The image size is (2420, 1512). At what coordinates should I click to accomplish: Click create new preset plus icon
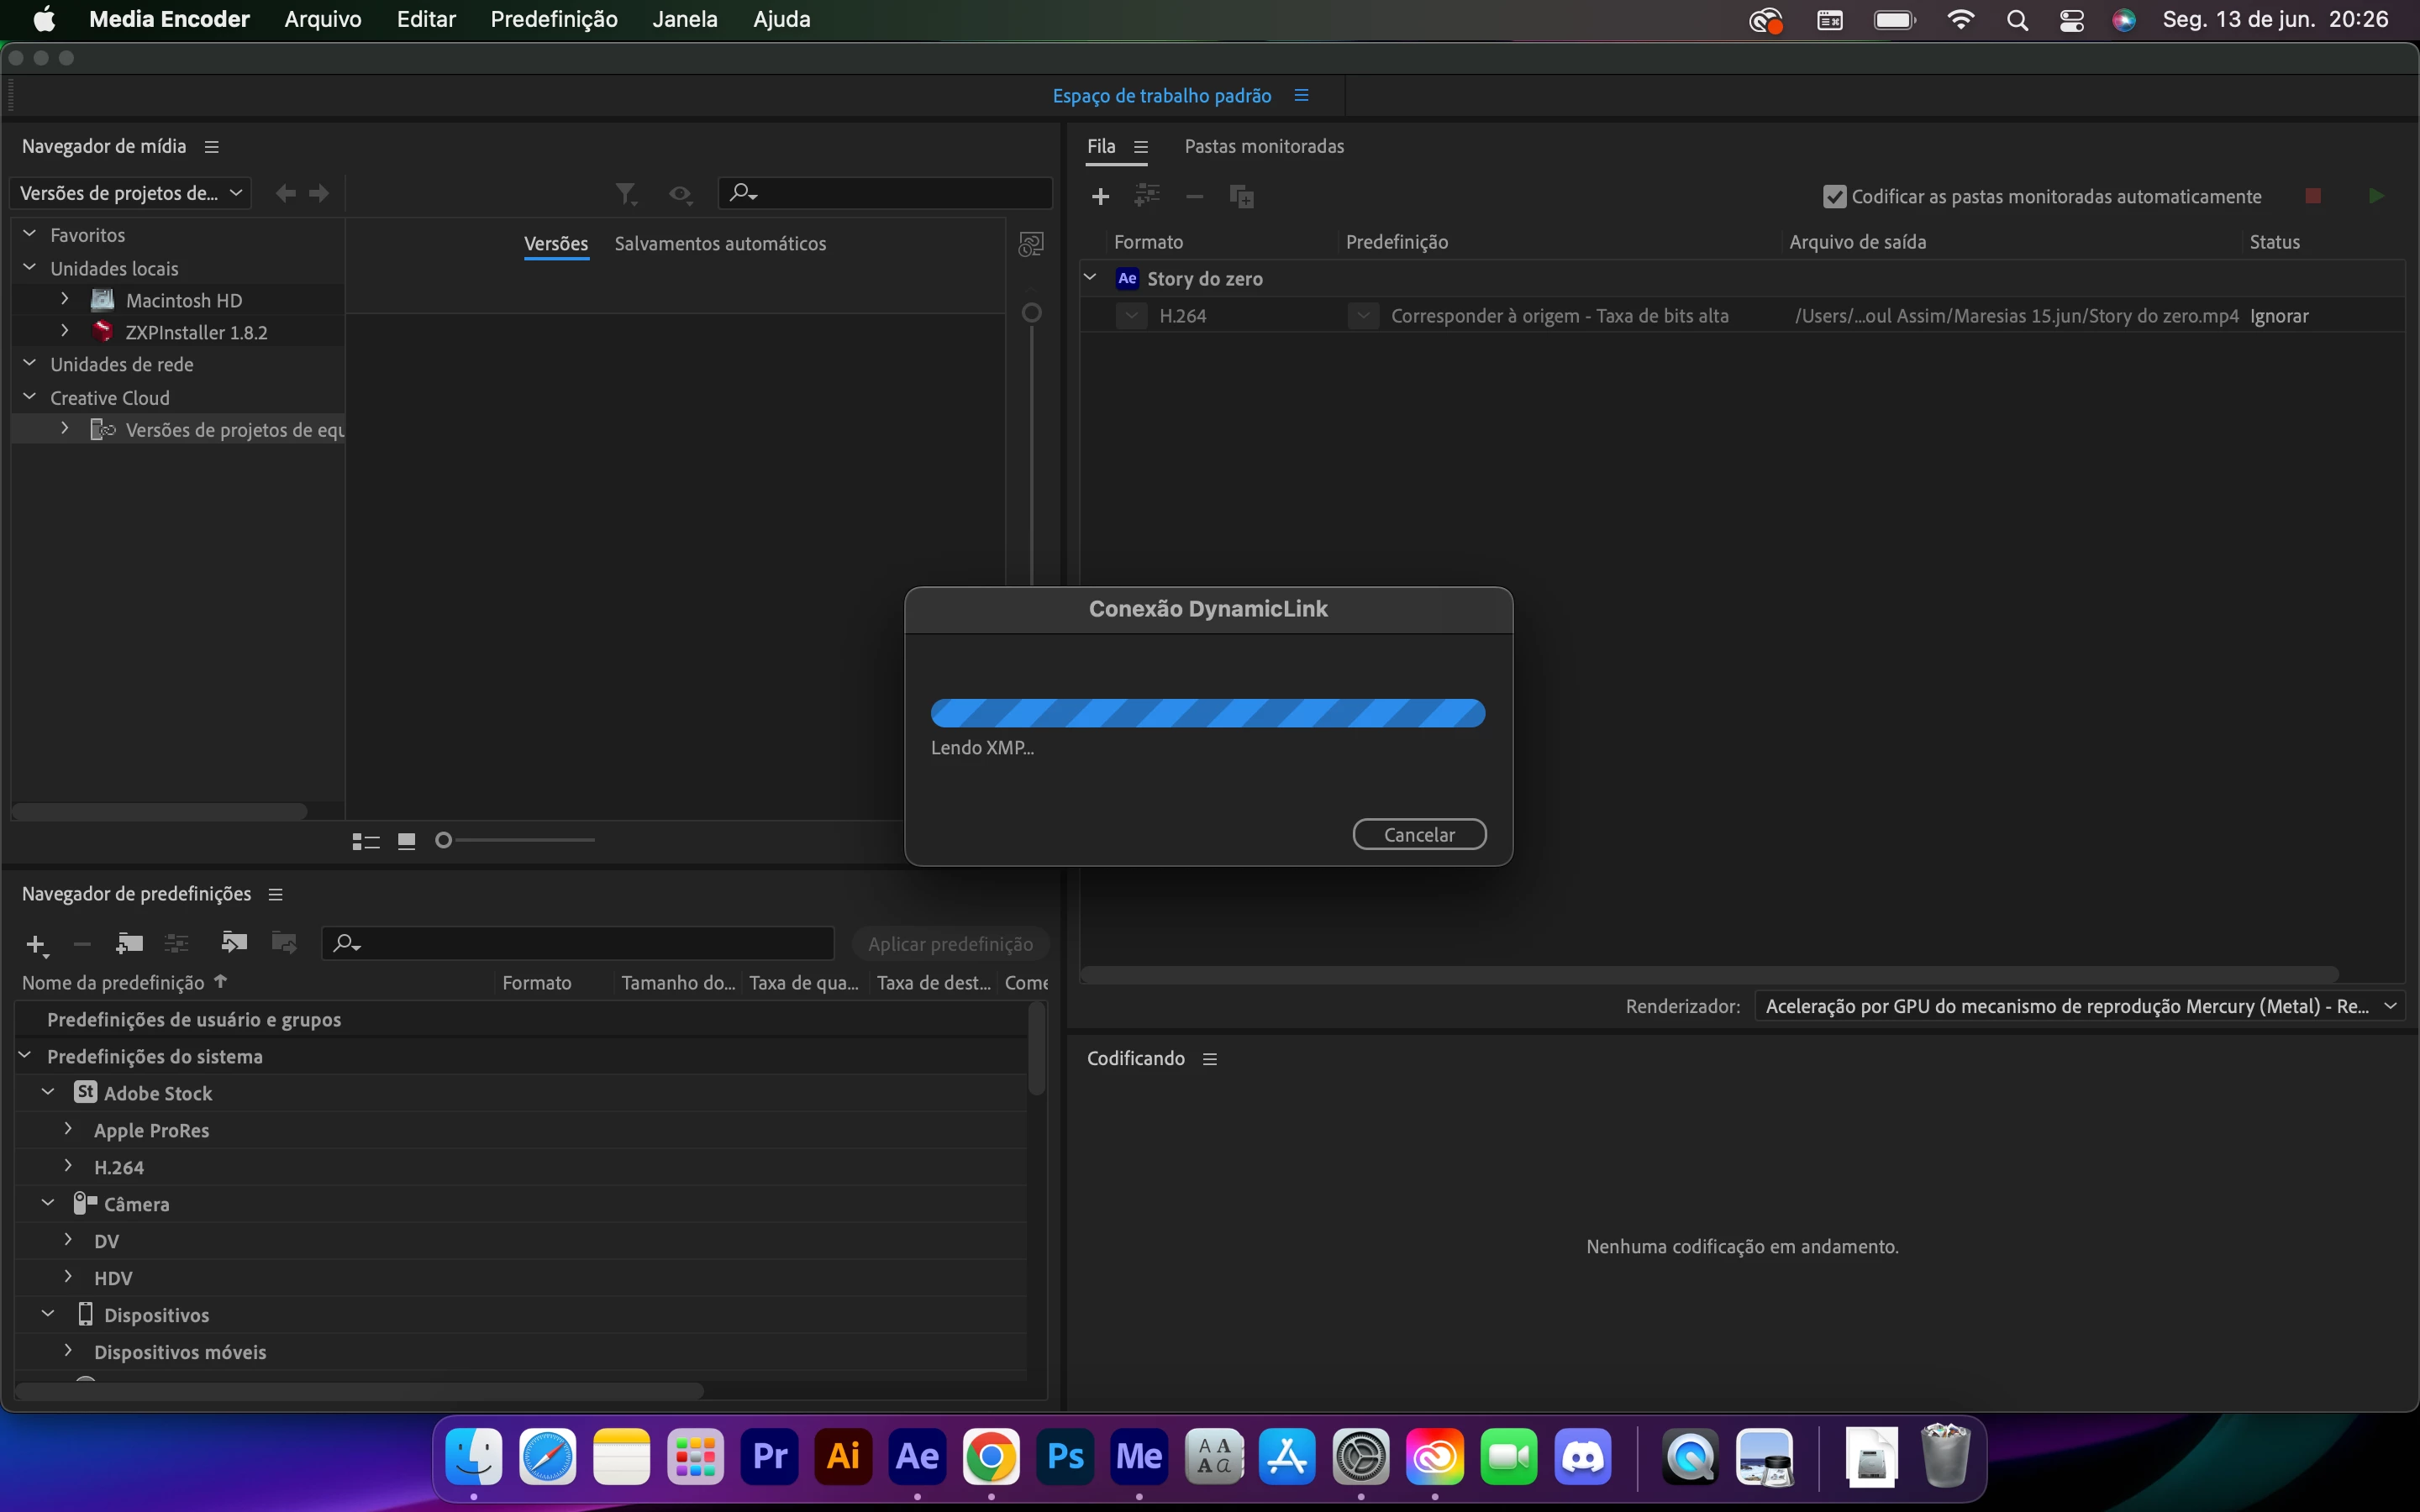(36, 944)
